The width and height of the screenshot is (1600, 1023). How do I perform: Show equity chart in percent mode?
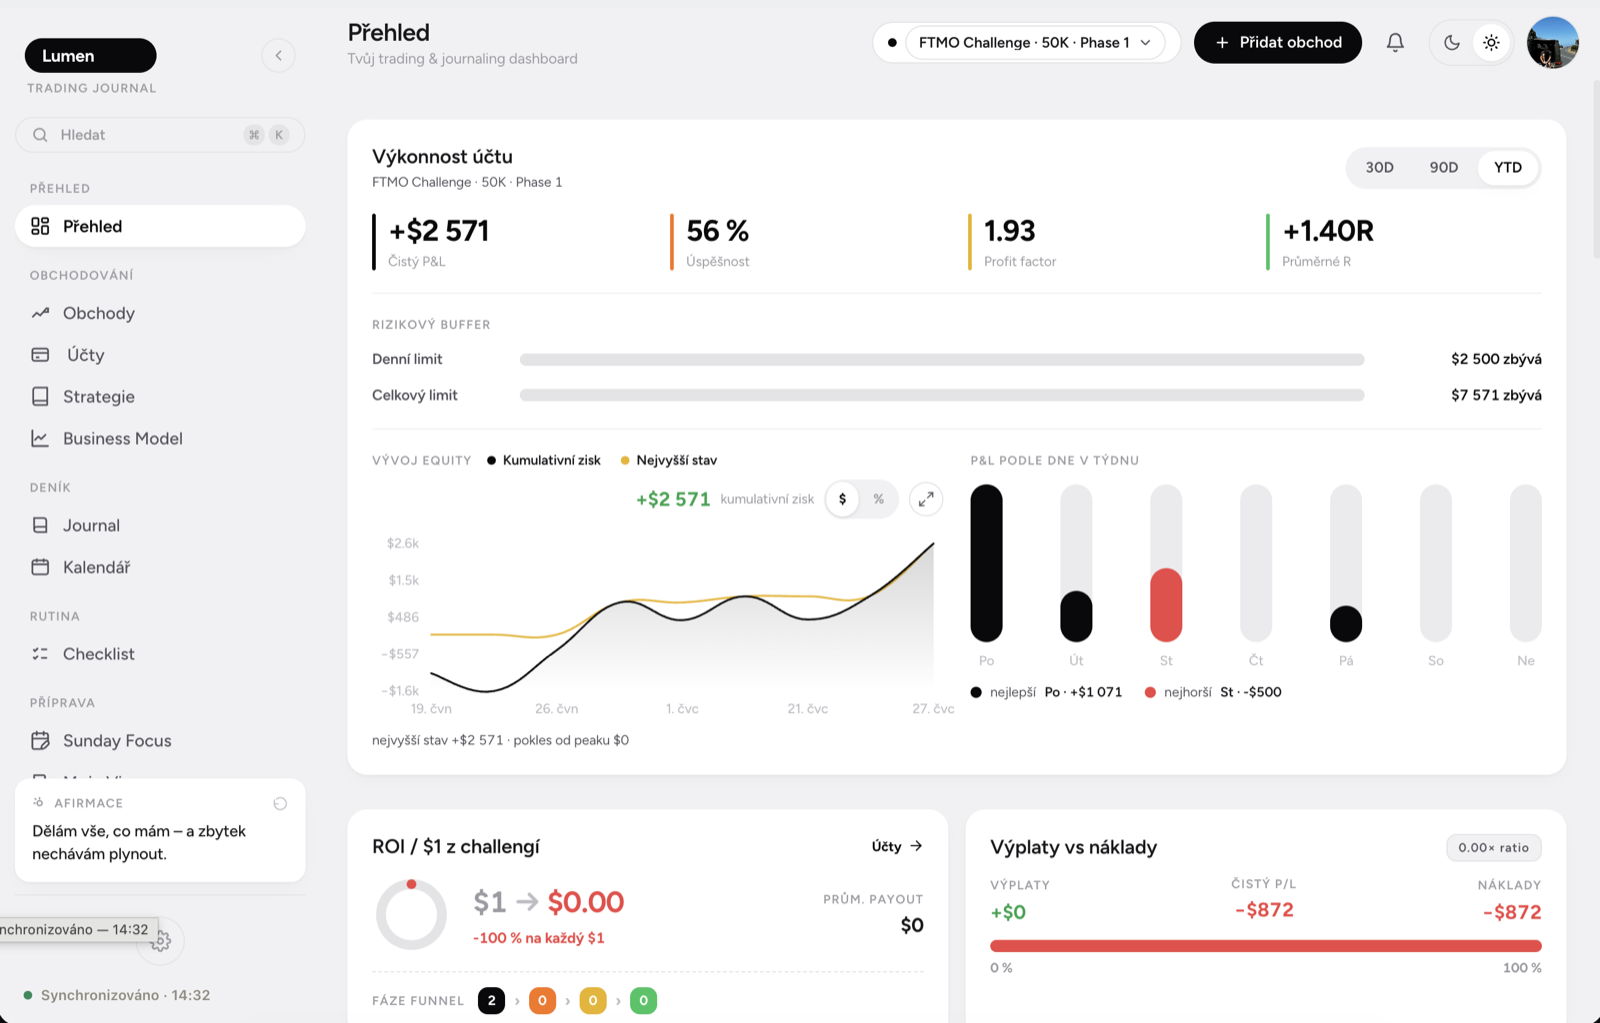click(x=879, y=498)
